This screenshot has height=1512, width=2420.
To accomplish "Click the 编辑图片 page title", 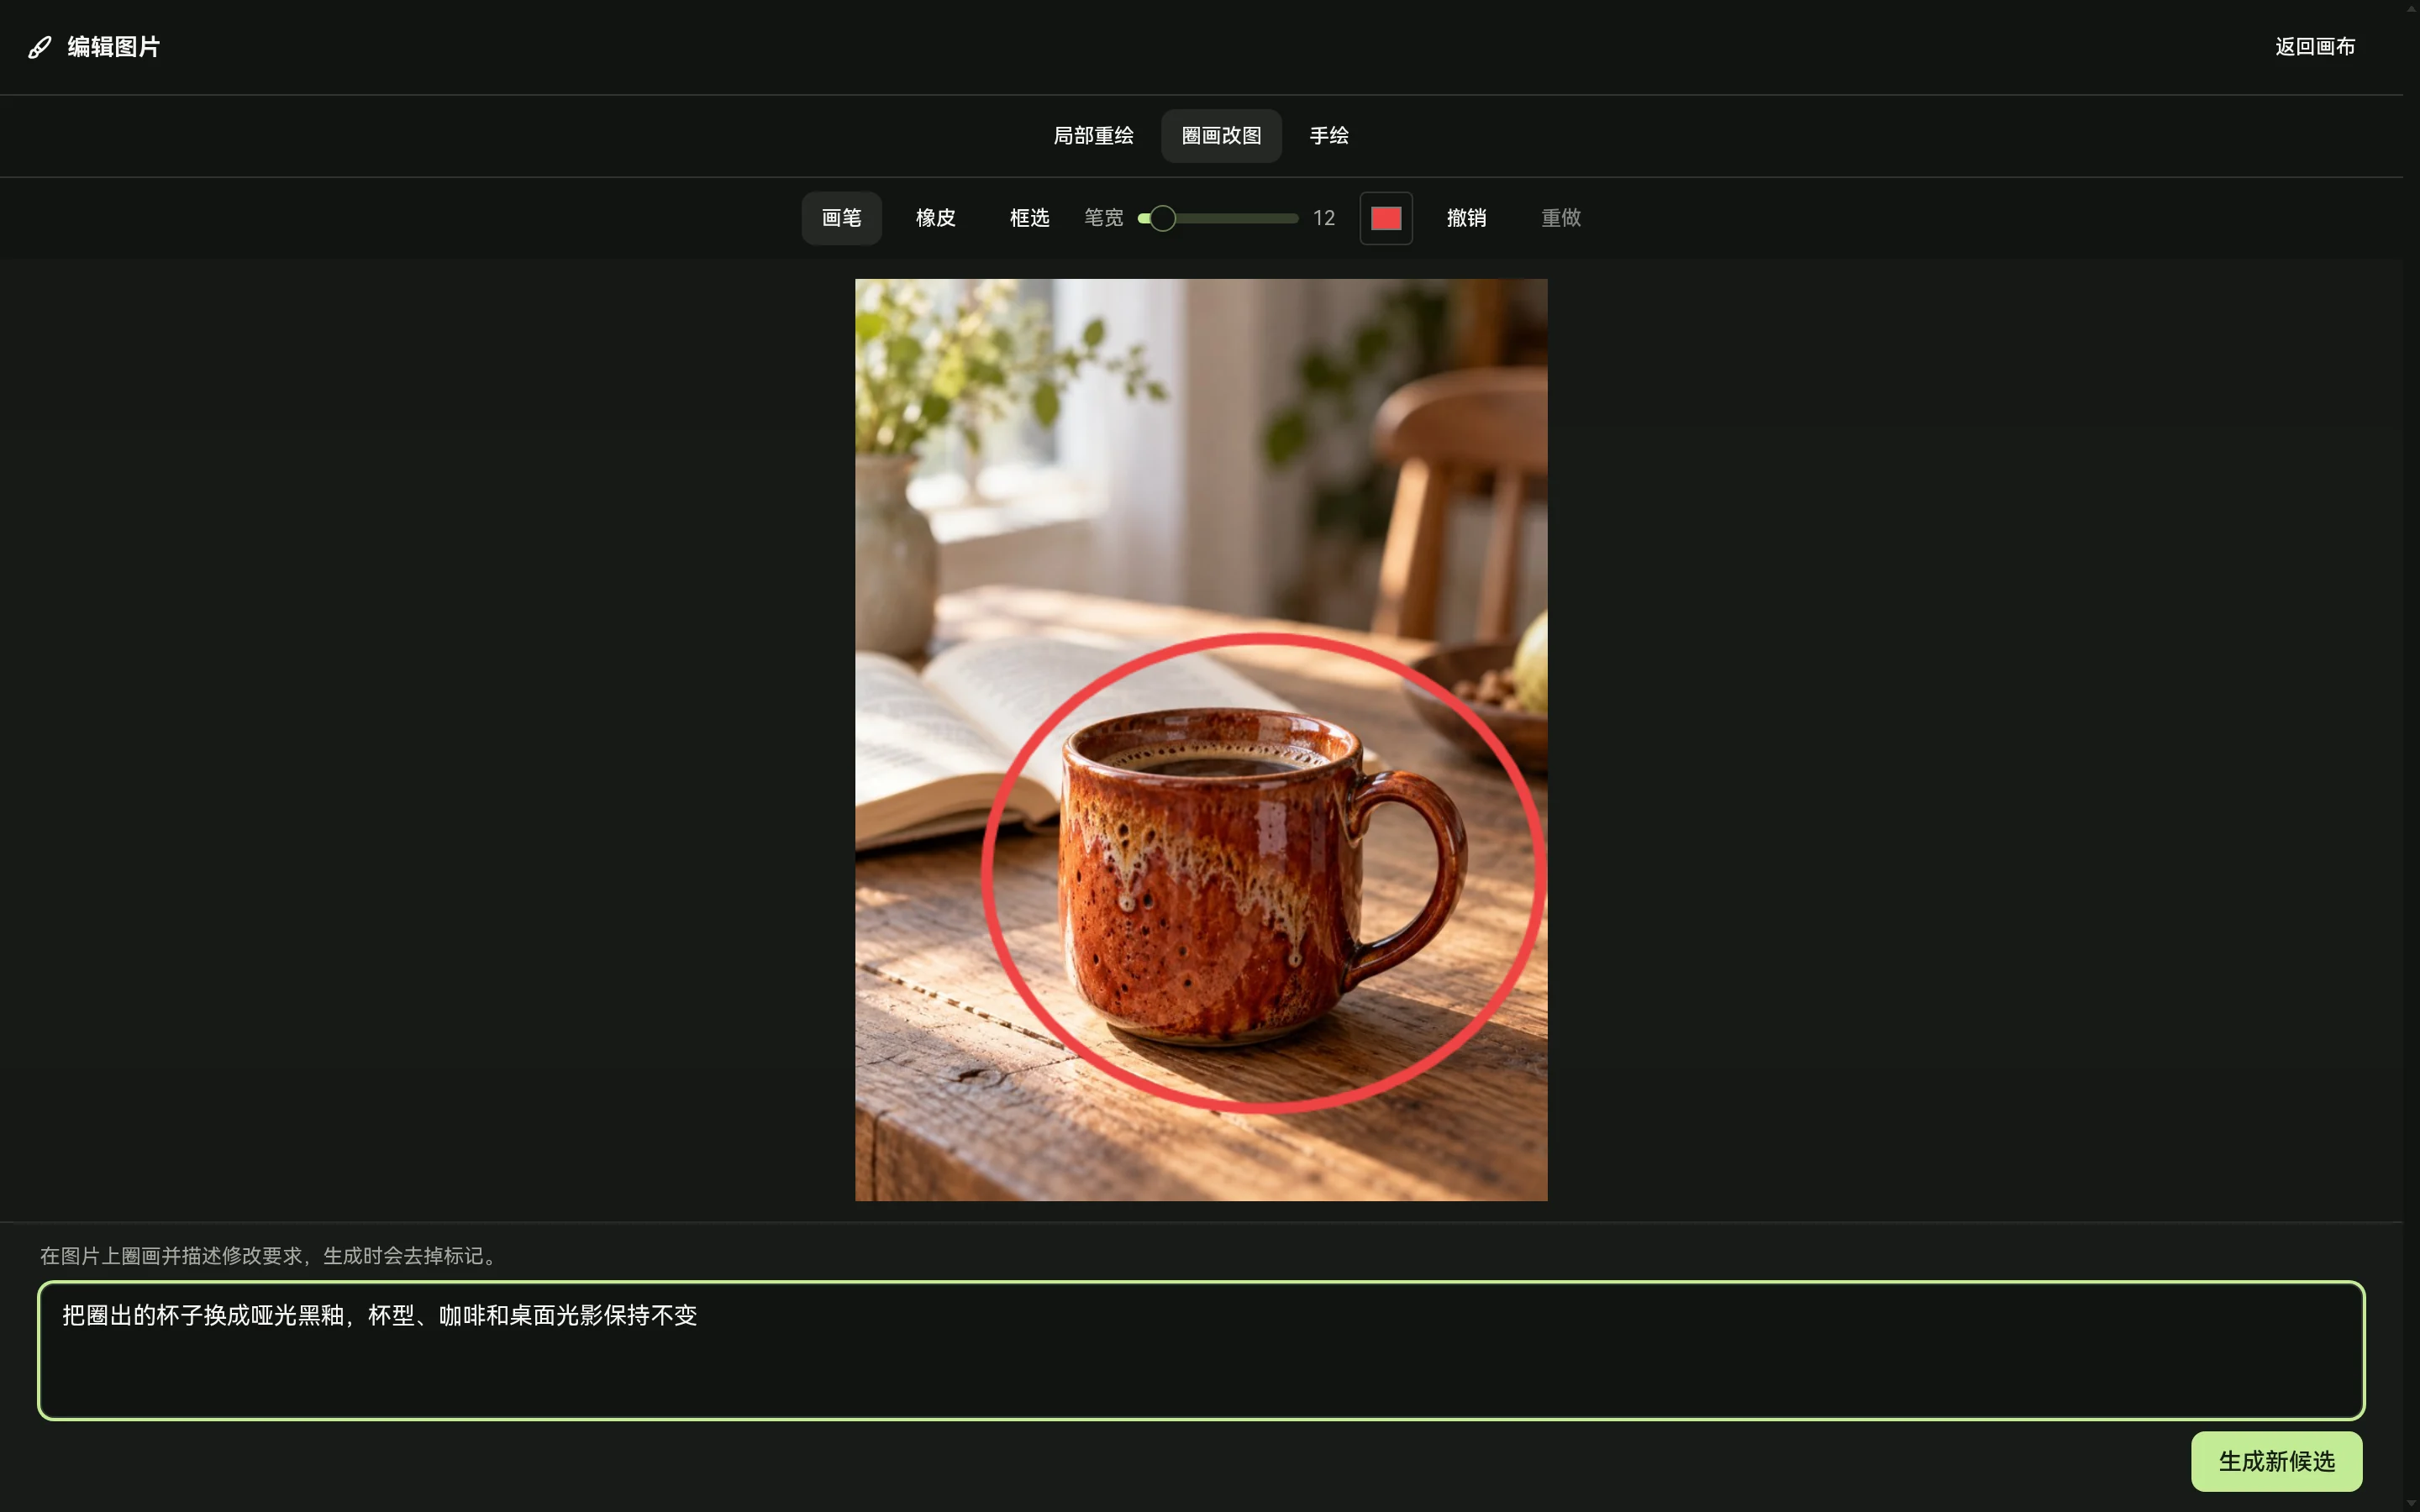I will (113, 47).
